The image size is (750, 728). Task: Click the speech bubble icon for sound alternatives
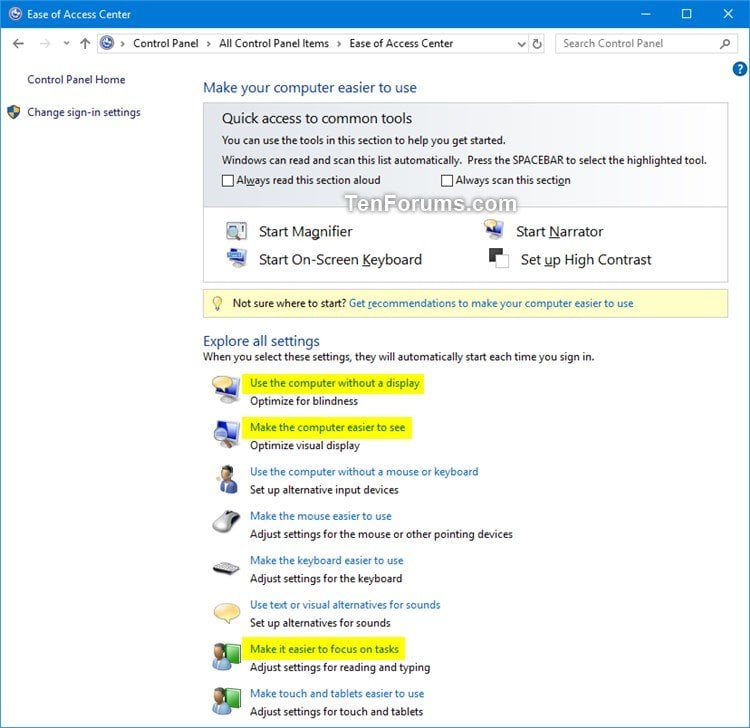226,613
